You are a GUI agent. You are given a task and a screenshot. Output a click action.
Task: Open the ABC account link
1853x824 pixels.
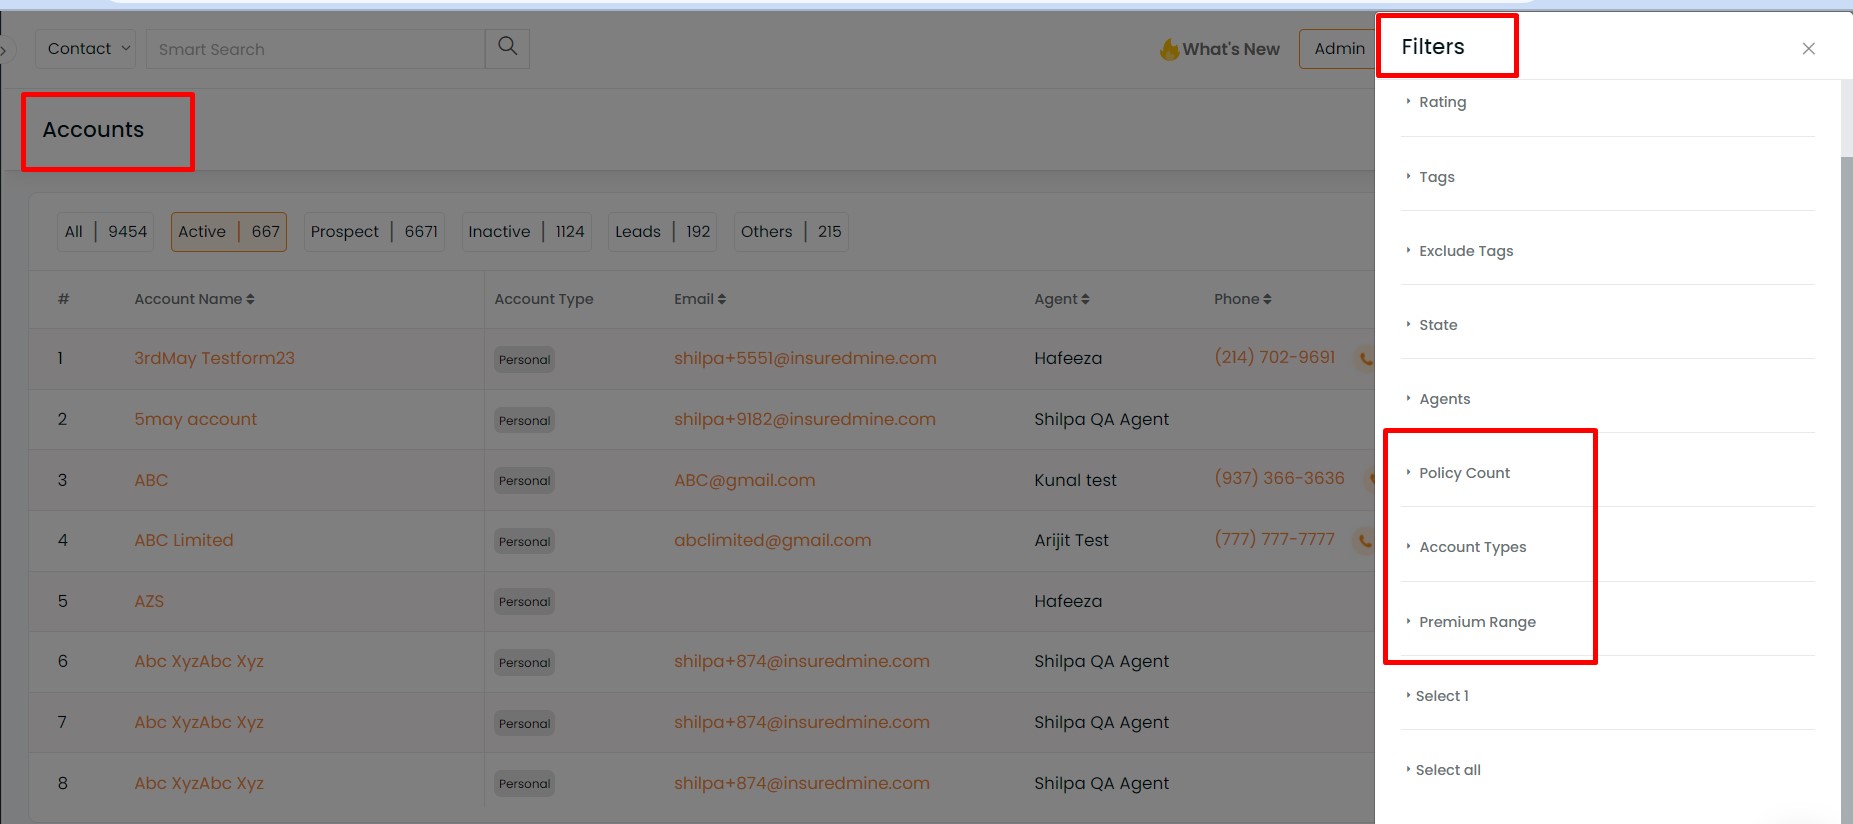click(151, 480)
